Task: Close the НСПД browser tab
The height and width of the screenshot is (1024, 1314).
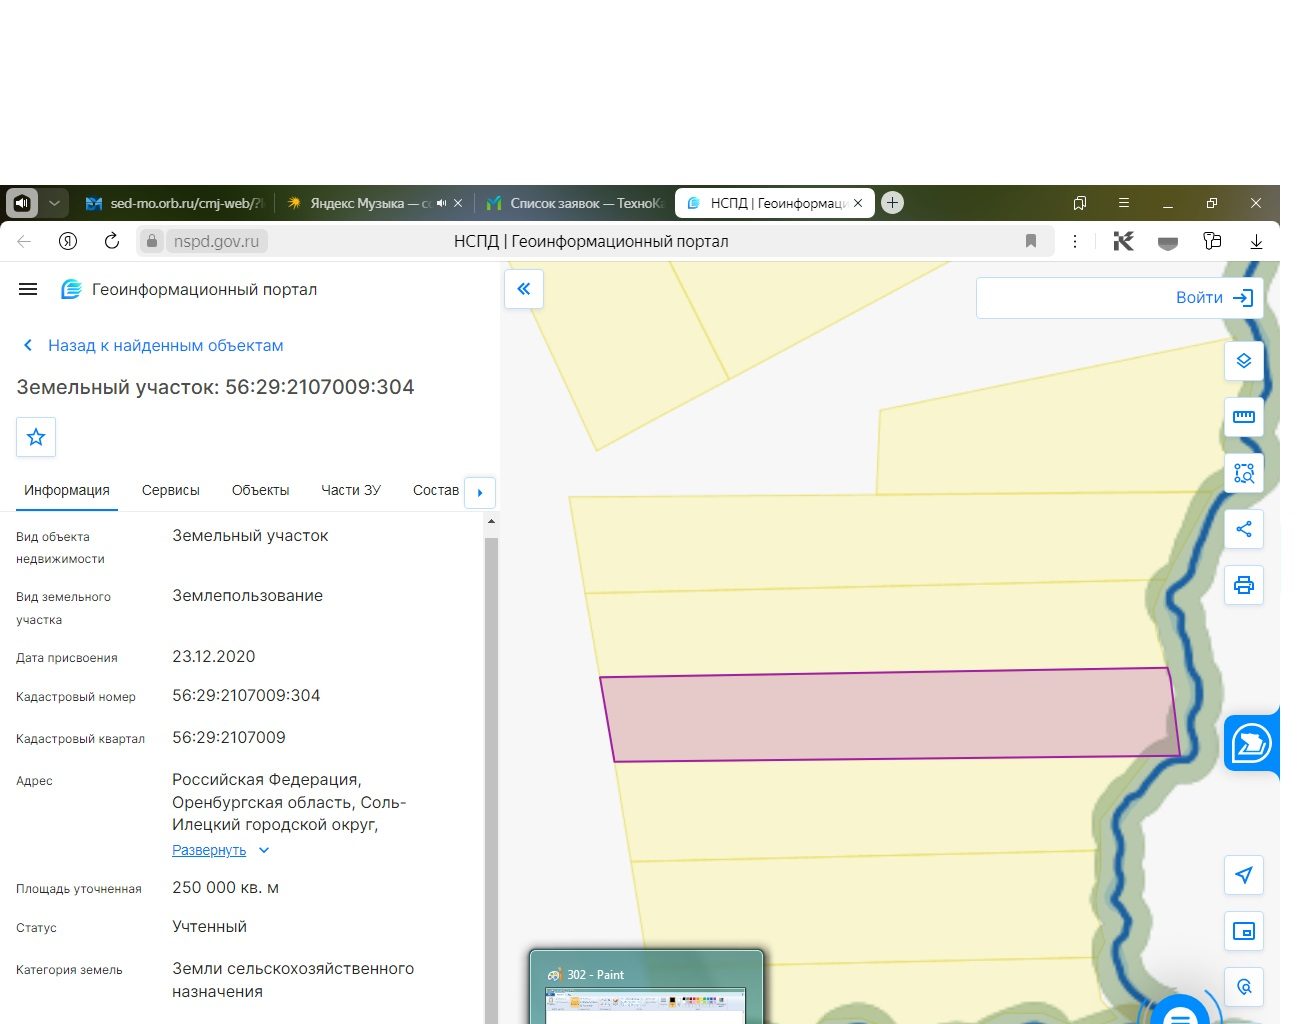Action: pyautogui.click(x=858, y=203)
